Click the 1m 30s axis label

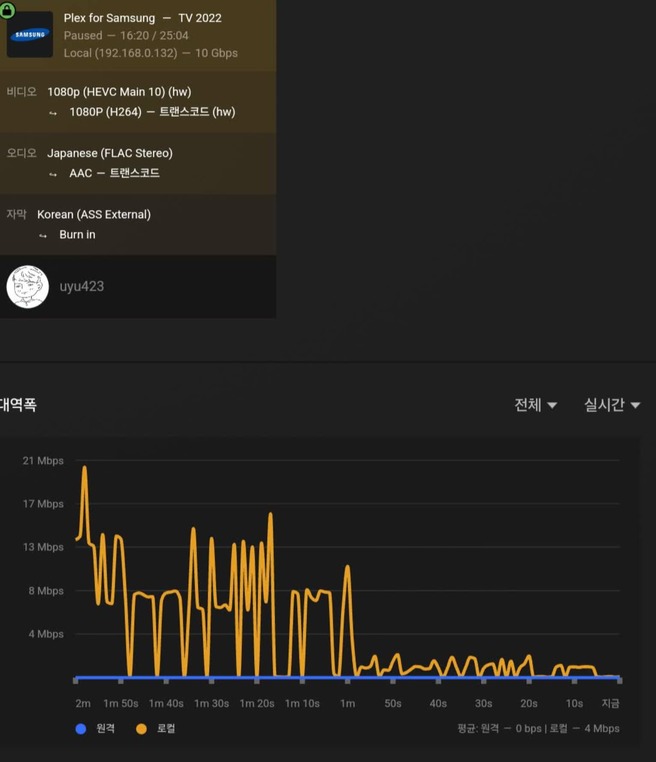click(x=211, y=703)
